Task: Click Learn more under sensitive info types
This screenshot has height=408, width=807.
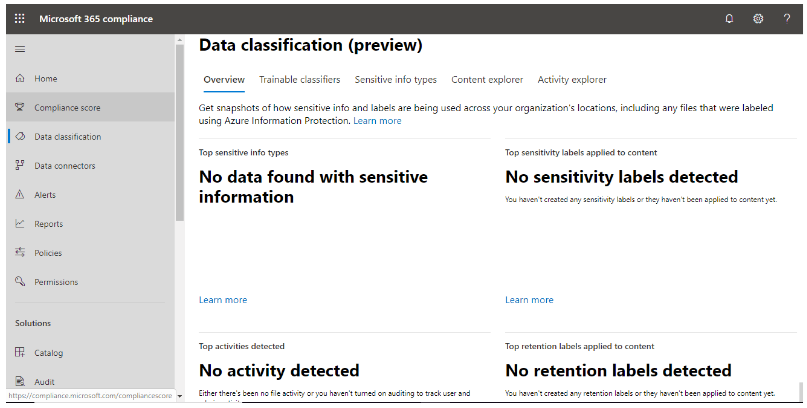Action: (x=223, y=300)
